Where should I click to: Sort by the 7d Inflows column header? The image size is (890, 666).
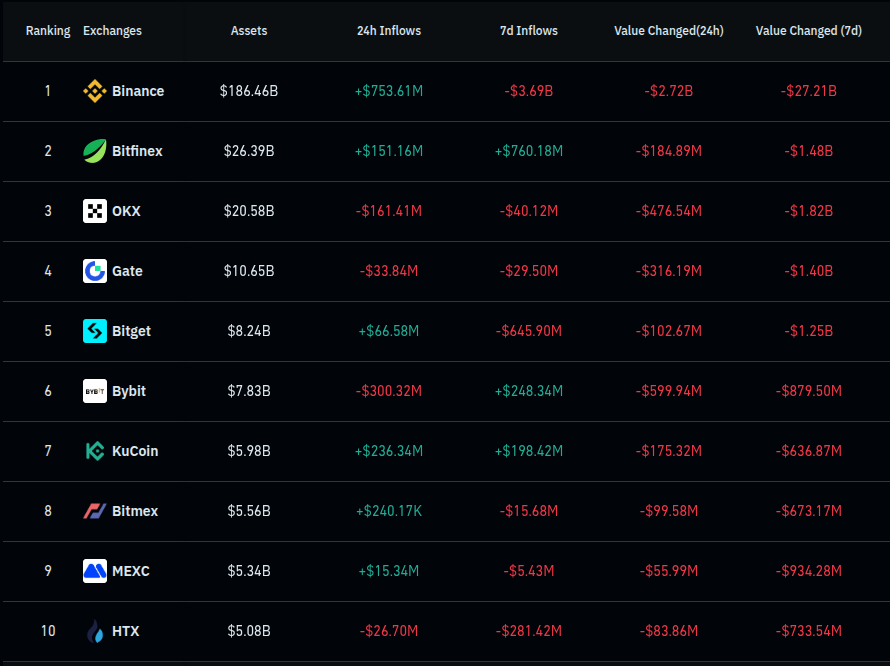coord(528,31)
